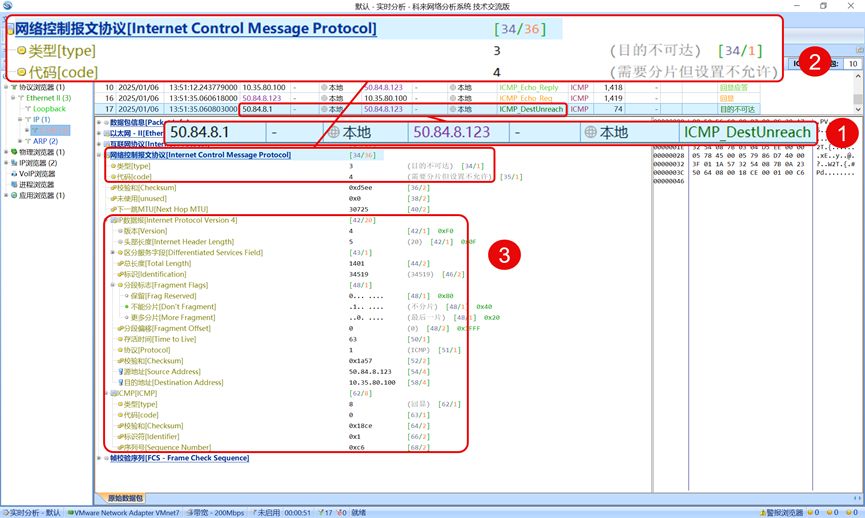
Task: Collapse the IP (1) tree node
Action: pos(20,120)
